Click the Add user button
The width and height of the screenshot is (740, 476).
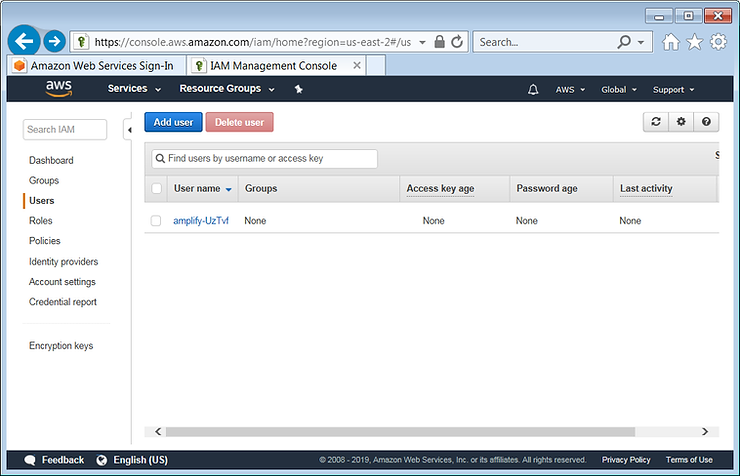coord(173,122)
